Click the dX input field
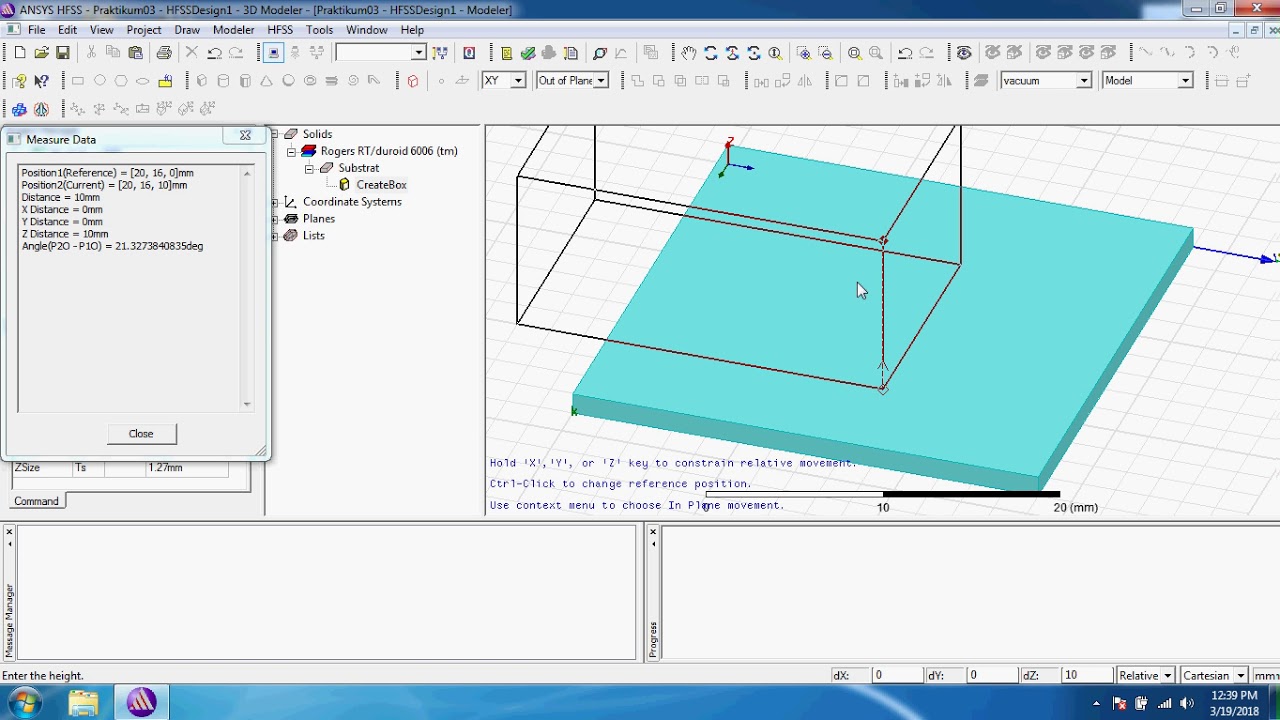Screen dimensions: 1280x720 [896, 676]
